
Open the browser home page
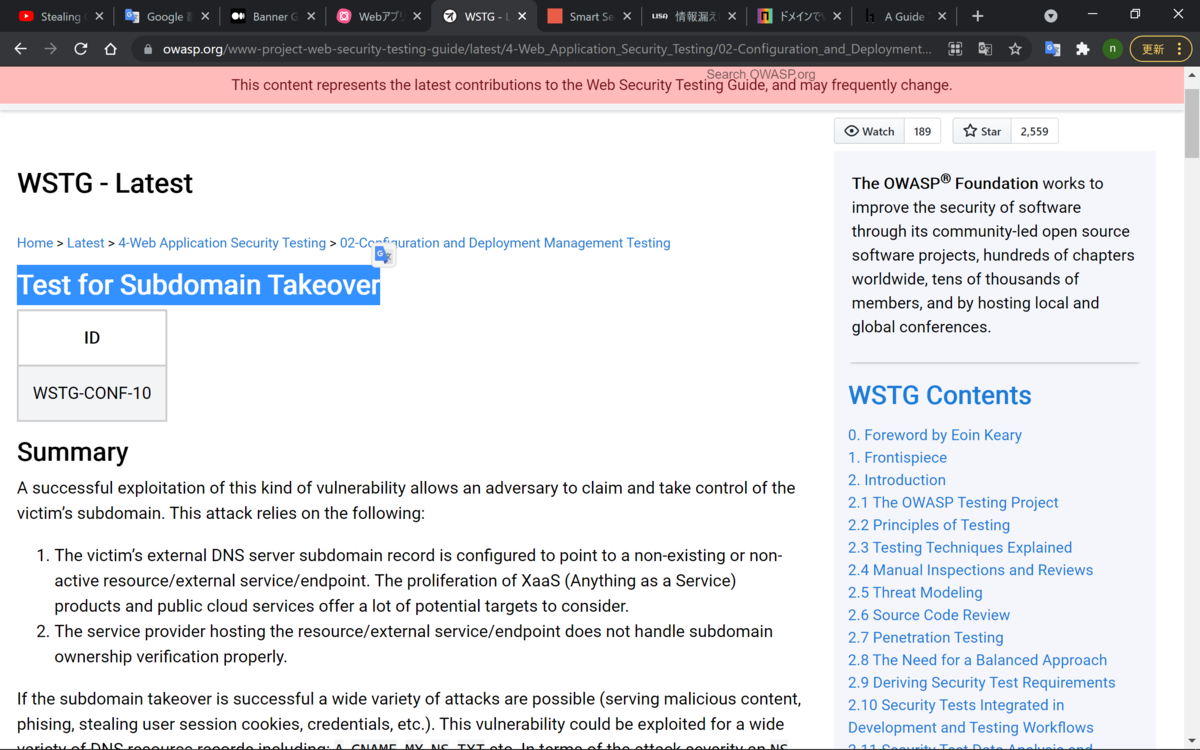(111, 49)
